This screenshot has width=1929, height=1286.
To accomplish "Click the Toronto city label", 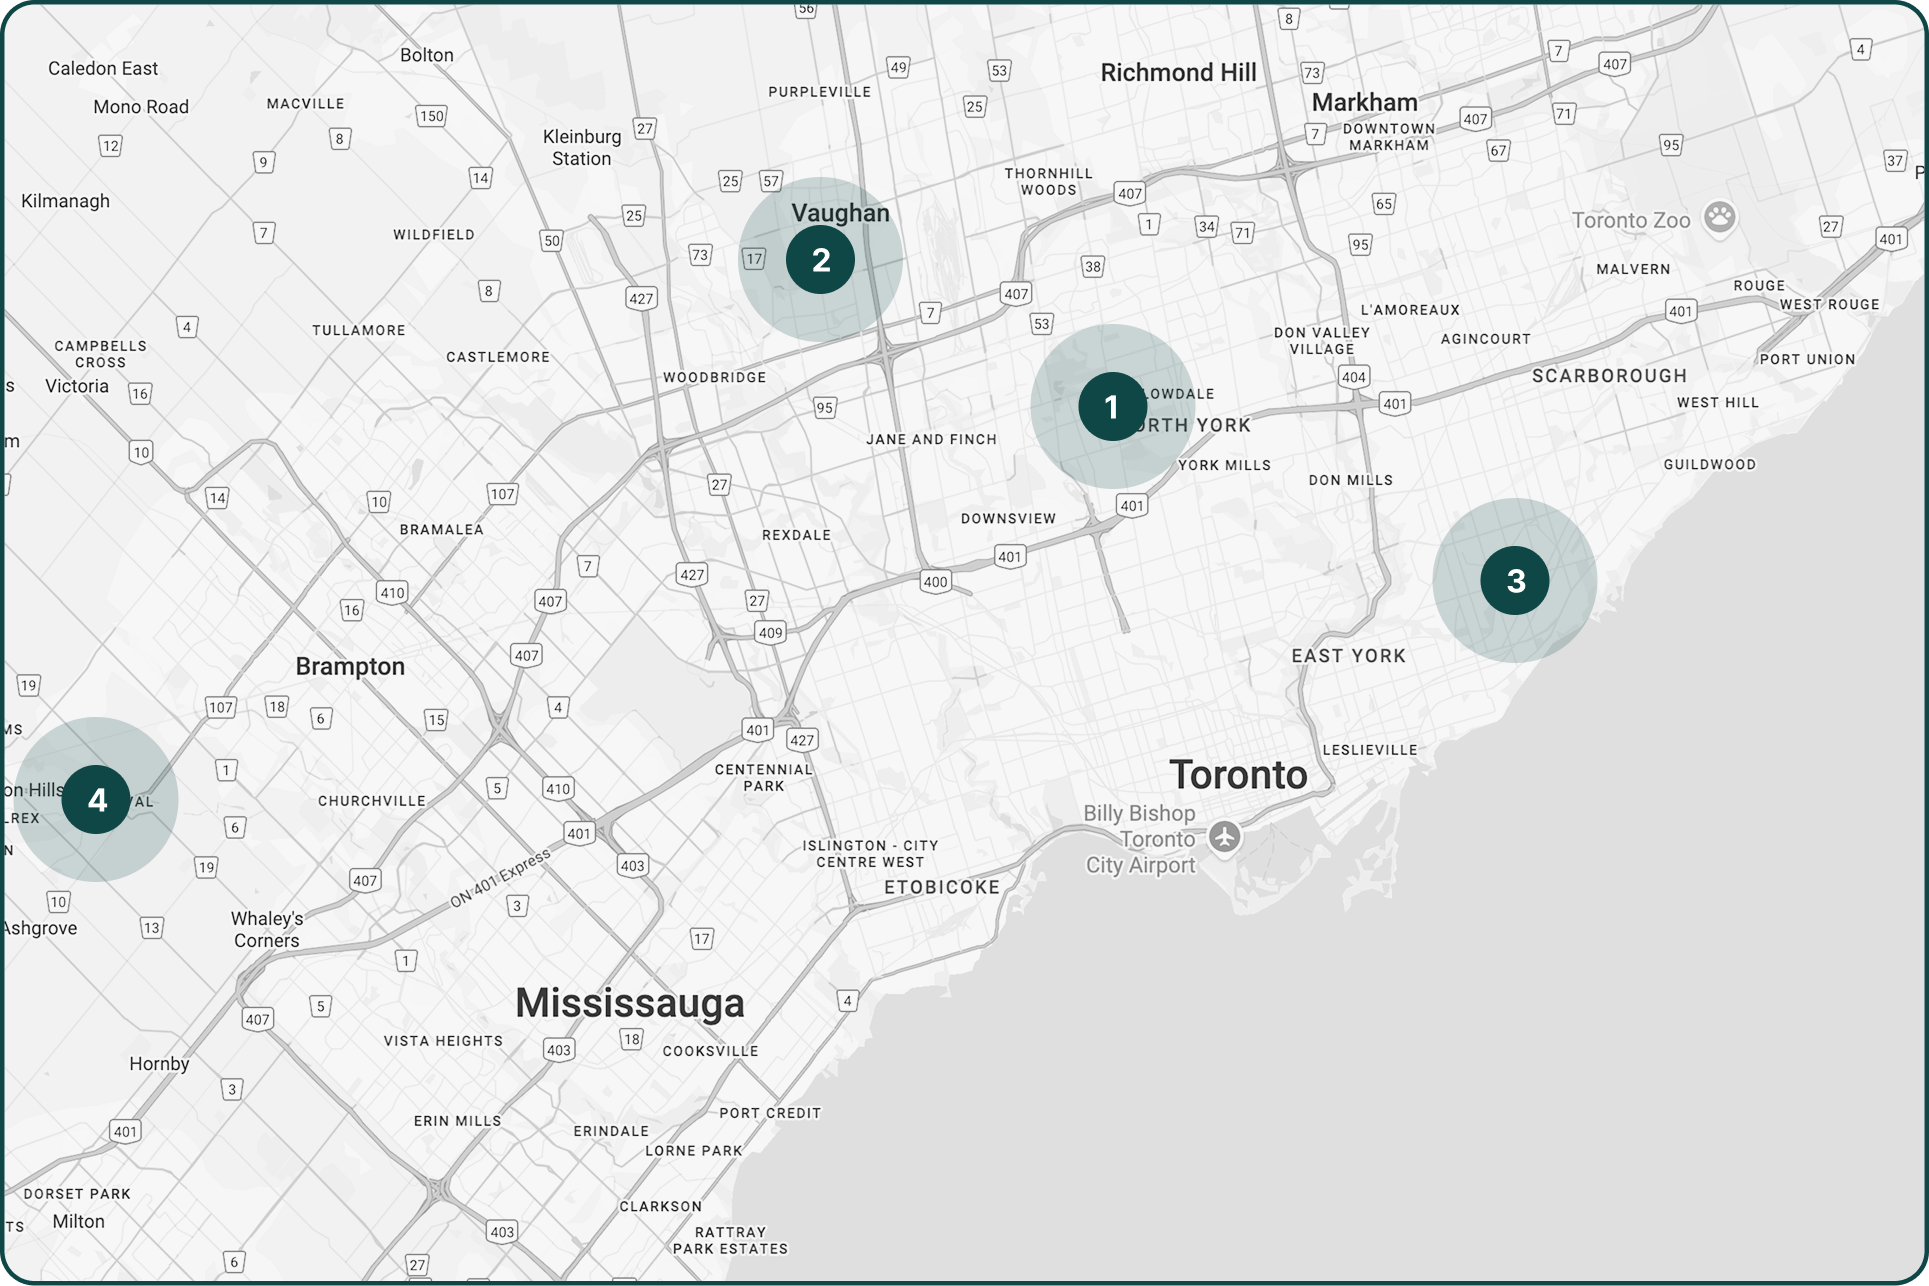I will (x=1238, y=775).
